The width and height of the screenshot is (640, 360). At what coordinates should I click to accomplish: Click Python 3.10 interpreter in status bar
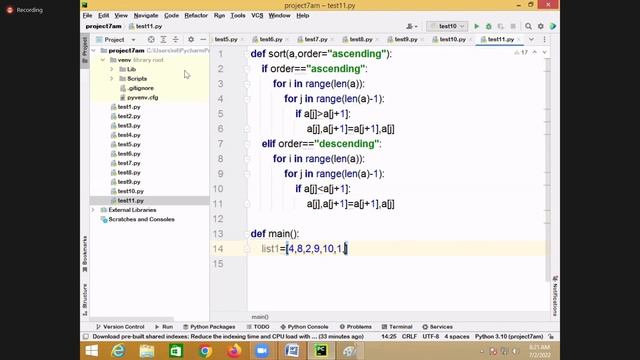pos(509,337)
